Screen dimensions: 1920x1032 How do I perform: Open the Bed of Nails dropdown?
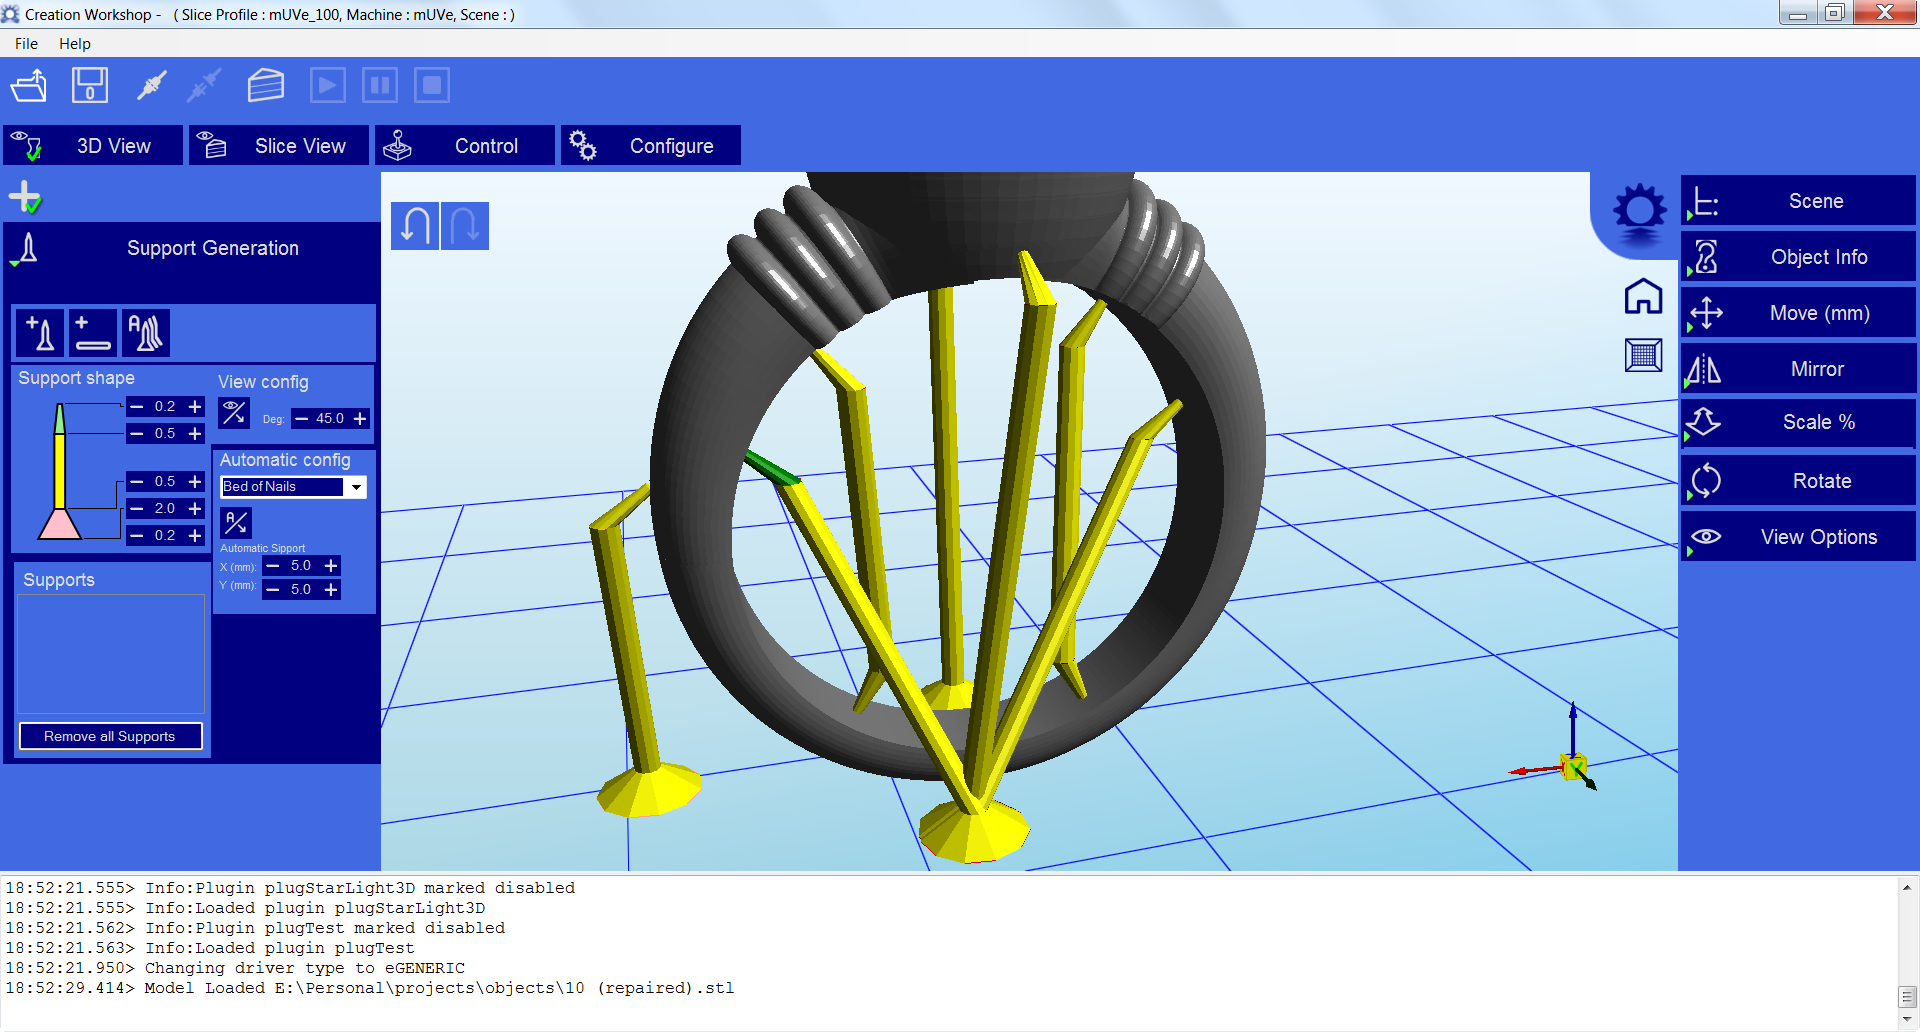pyautogui.click(x=355, y=487)
